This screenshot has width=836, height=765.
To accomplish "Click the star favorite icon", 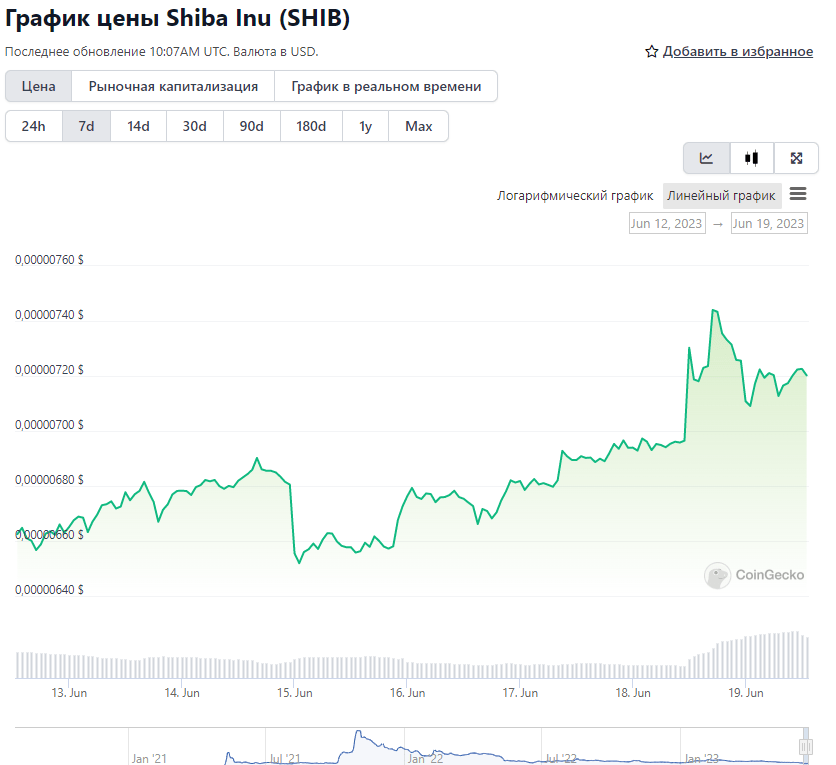I will [x=652, y=52].
